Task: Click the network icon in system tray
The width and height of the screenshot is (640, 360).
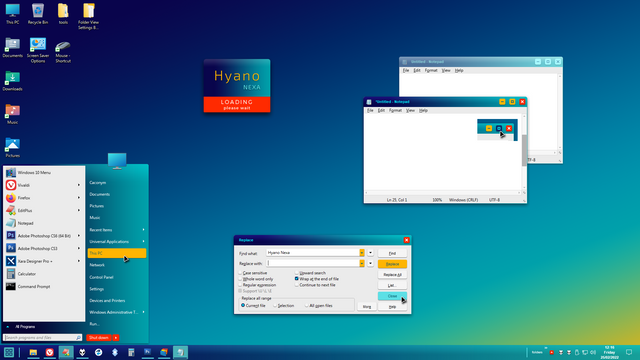Action: pos(585,352)
